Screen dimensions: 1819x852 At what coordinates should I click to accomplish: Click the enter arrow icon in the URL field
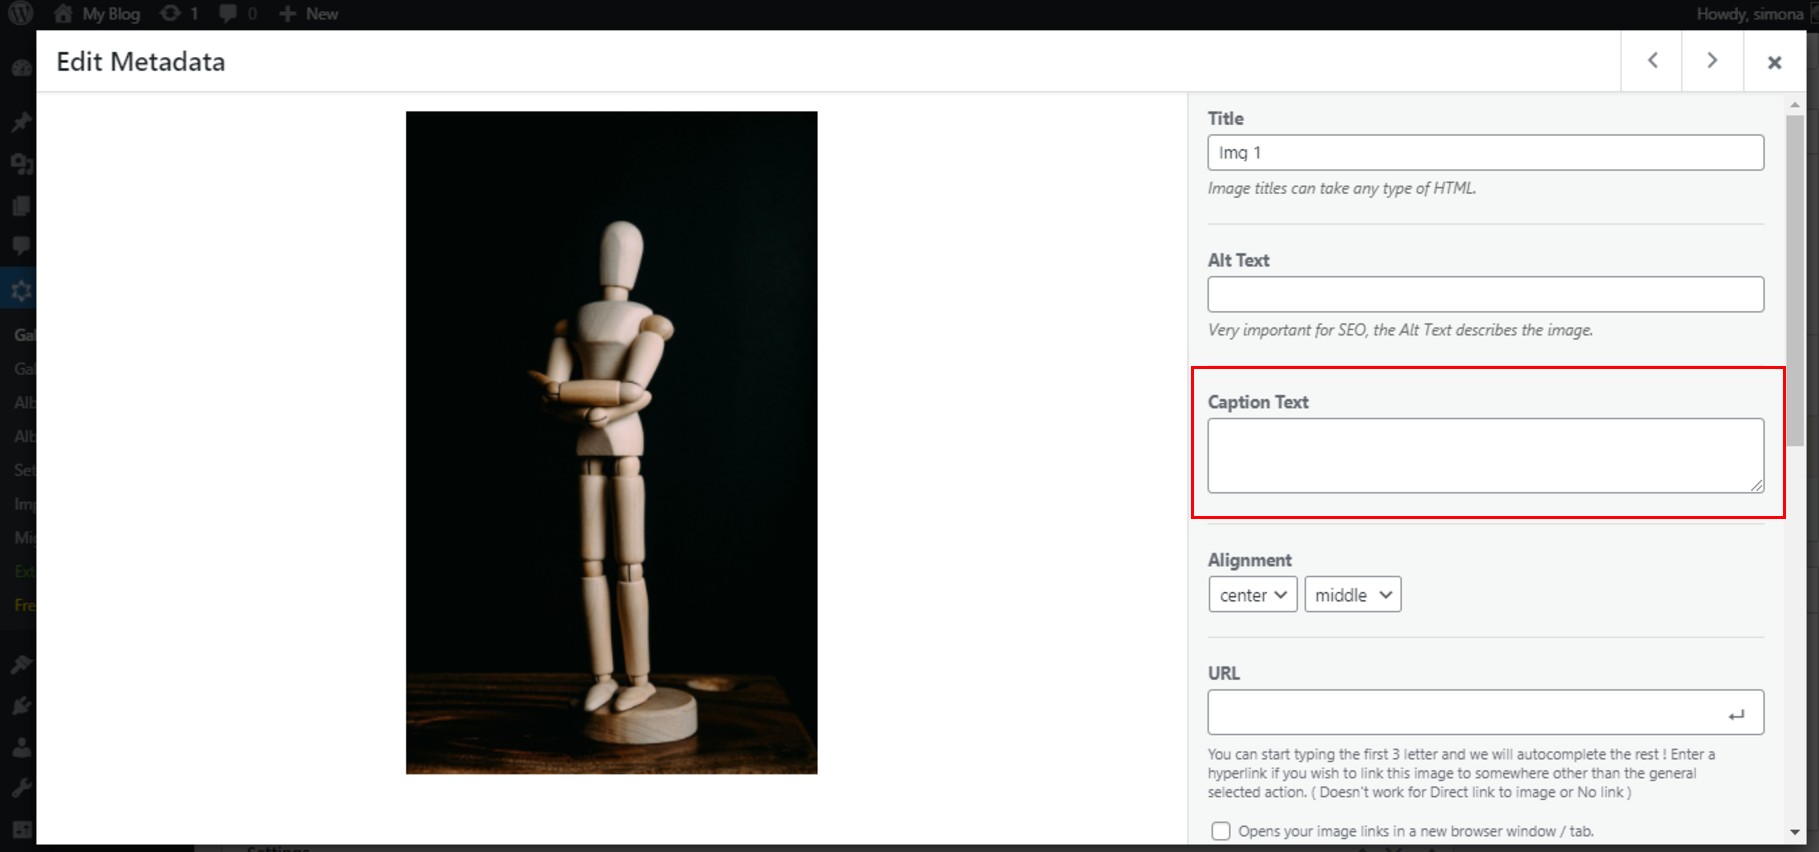pyautogui.click(x=1736, y=714)
